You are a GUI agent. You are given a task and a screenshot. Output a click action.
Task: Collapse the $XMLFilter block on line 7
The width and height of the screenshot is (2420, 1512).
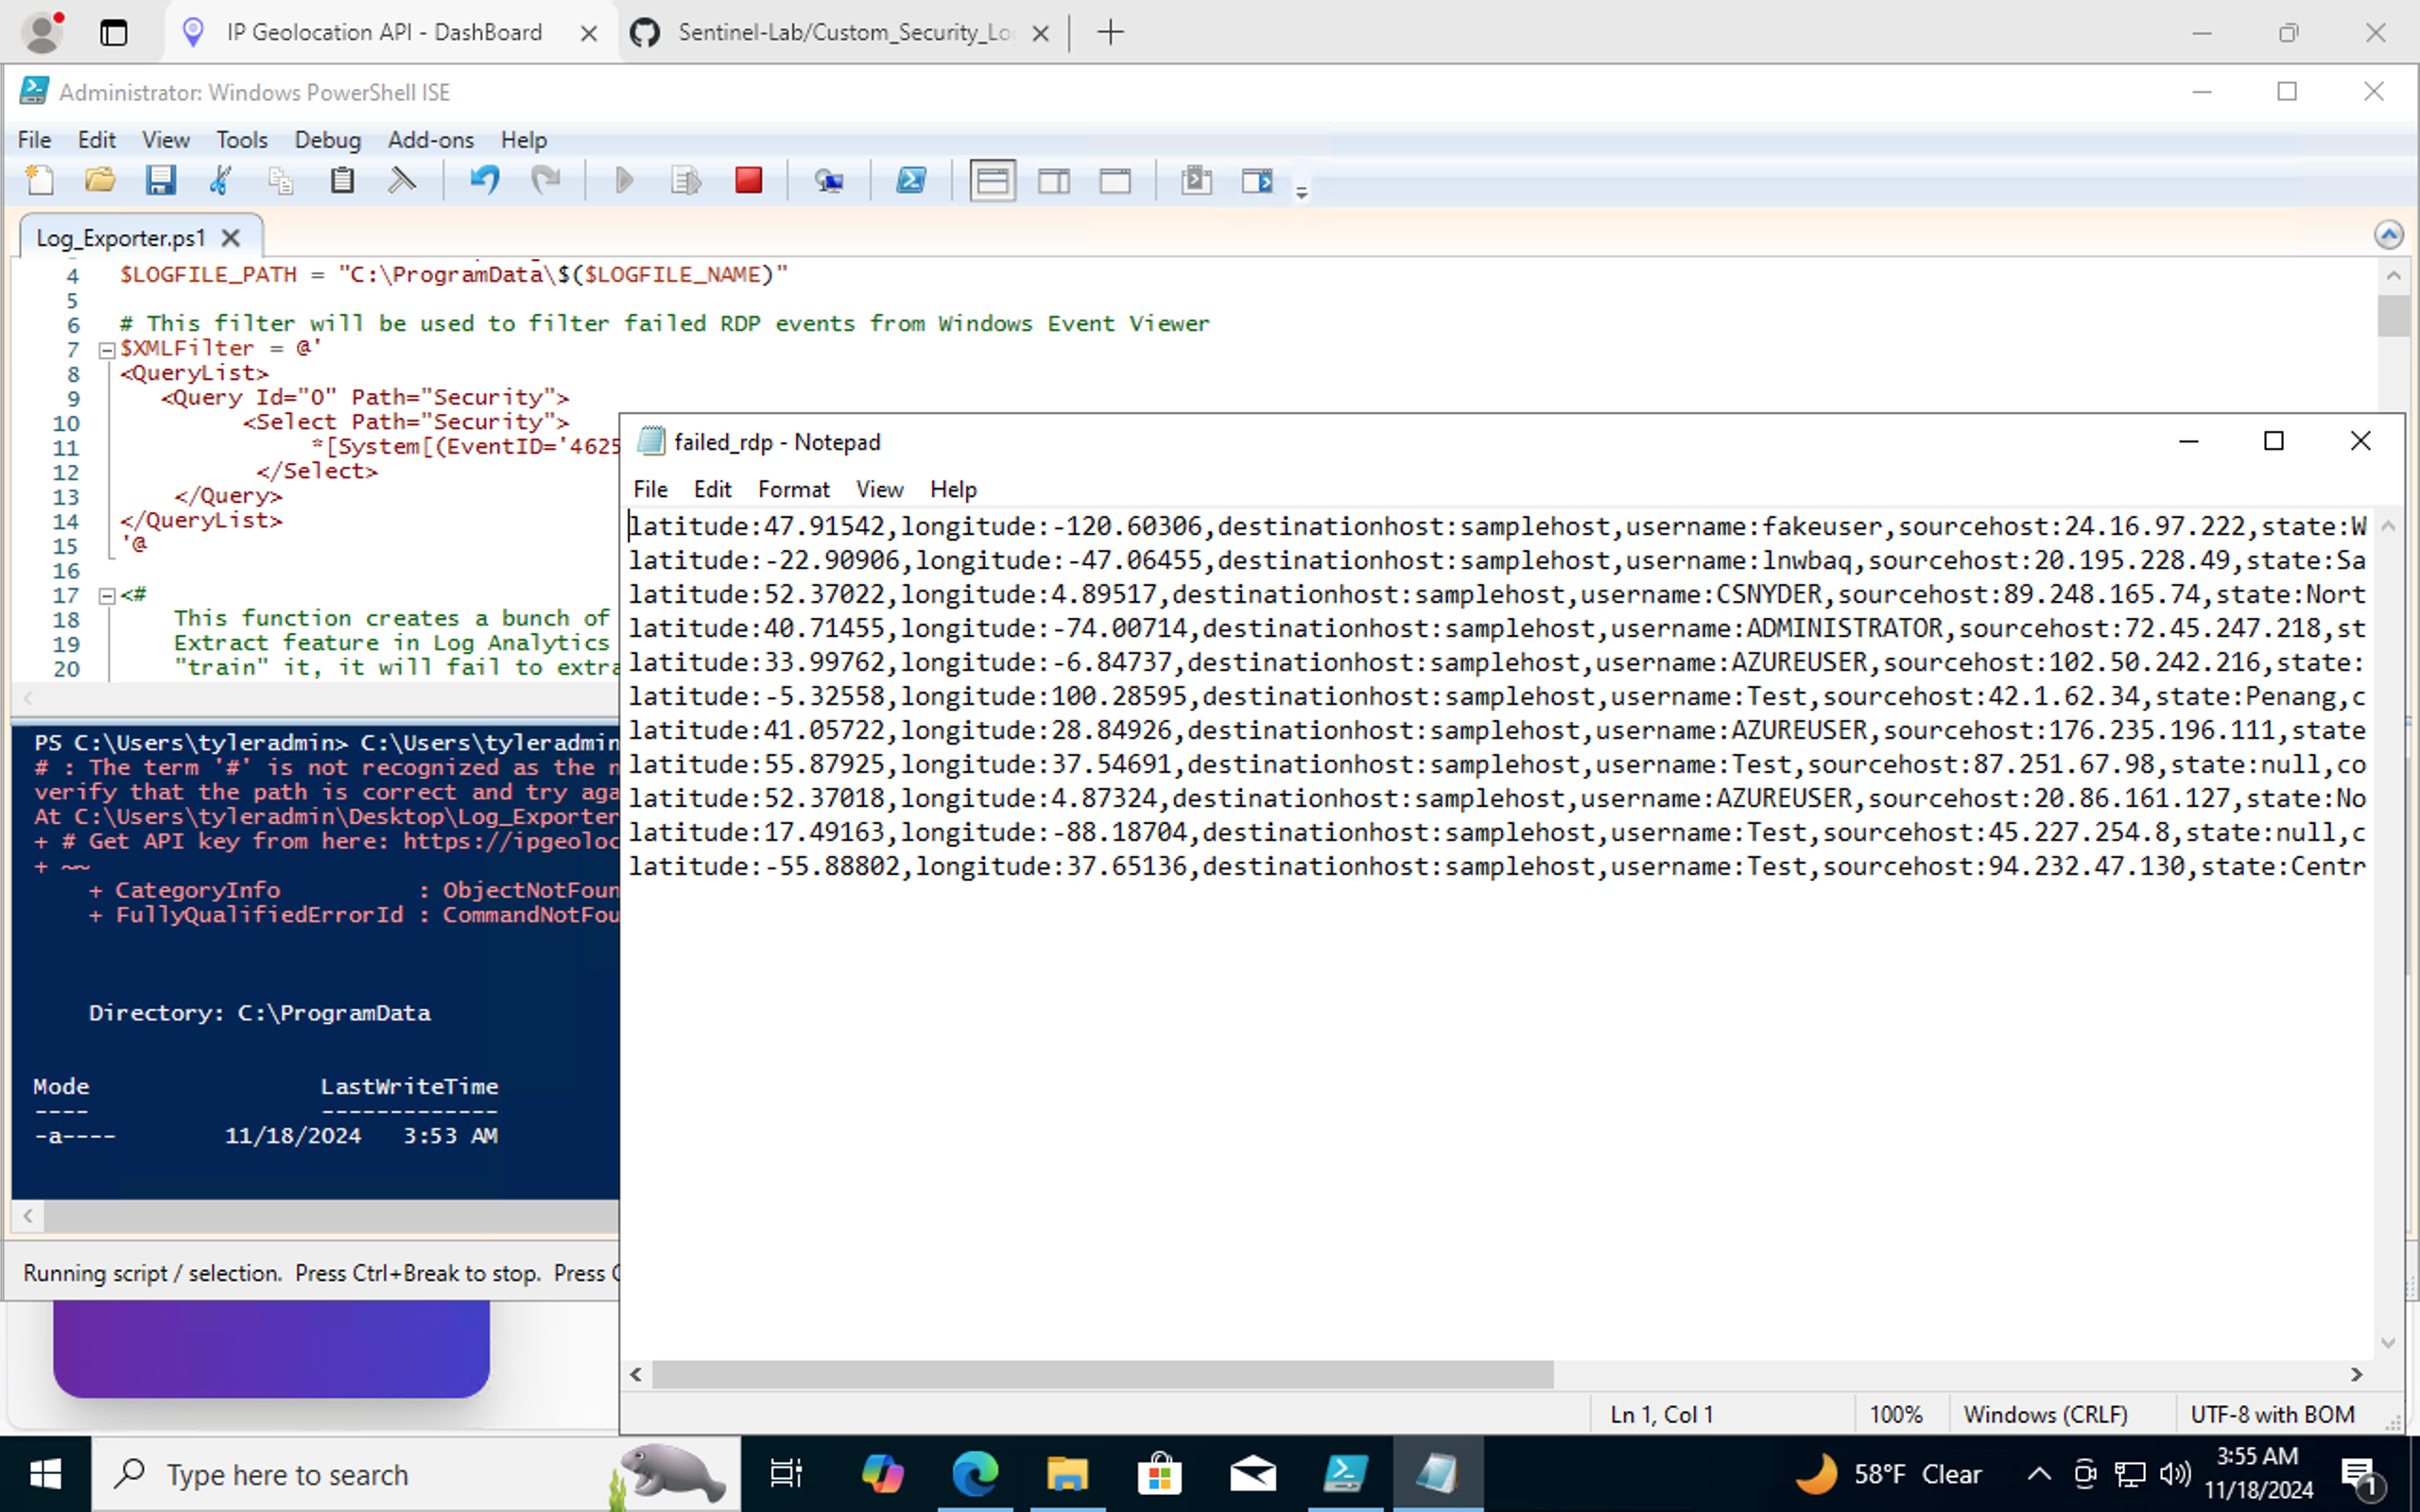point(107,350)
